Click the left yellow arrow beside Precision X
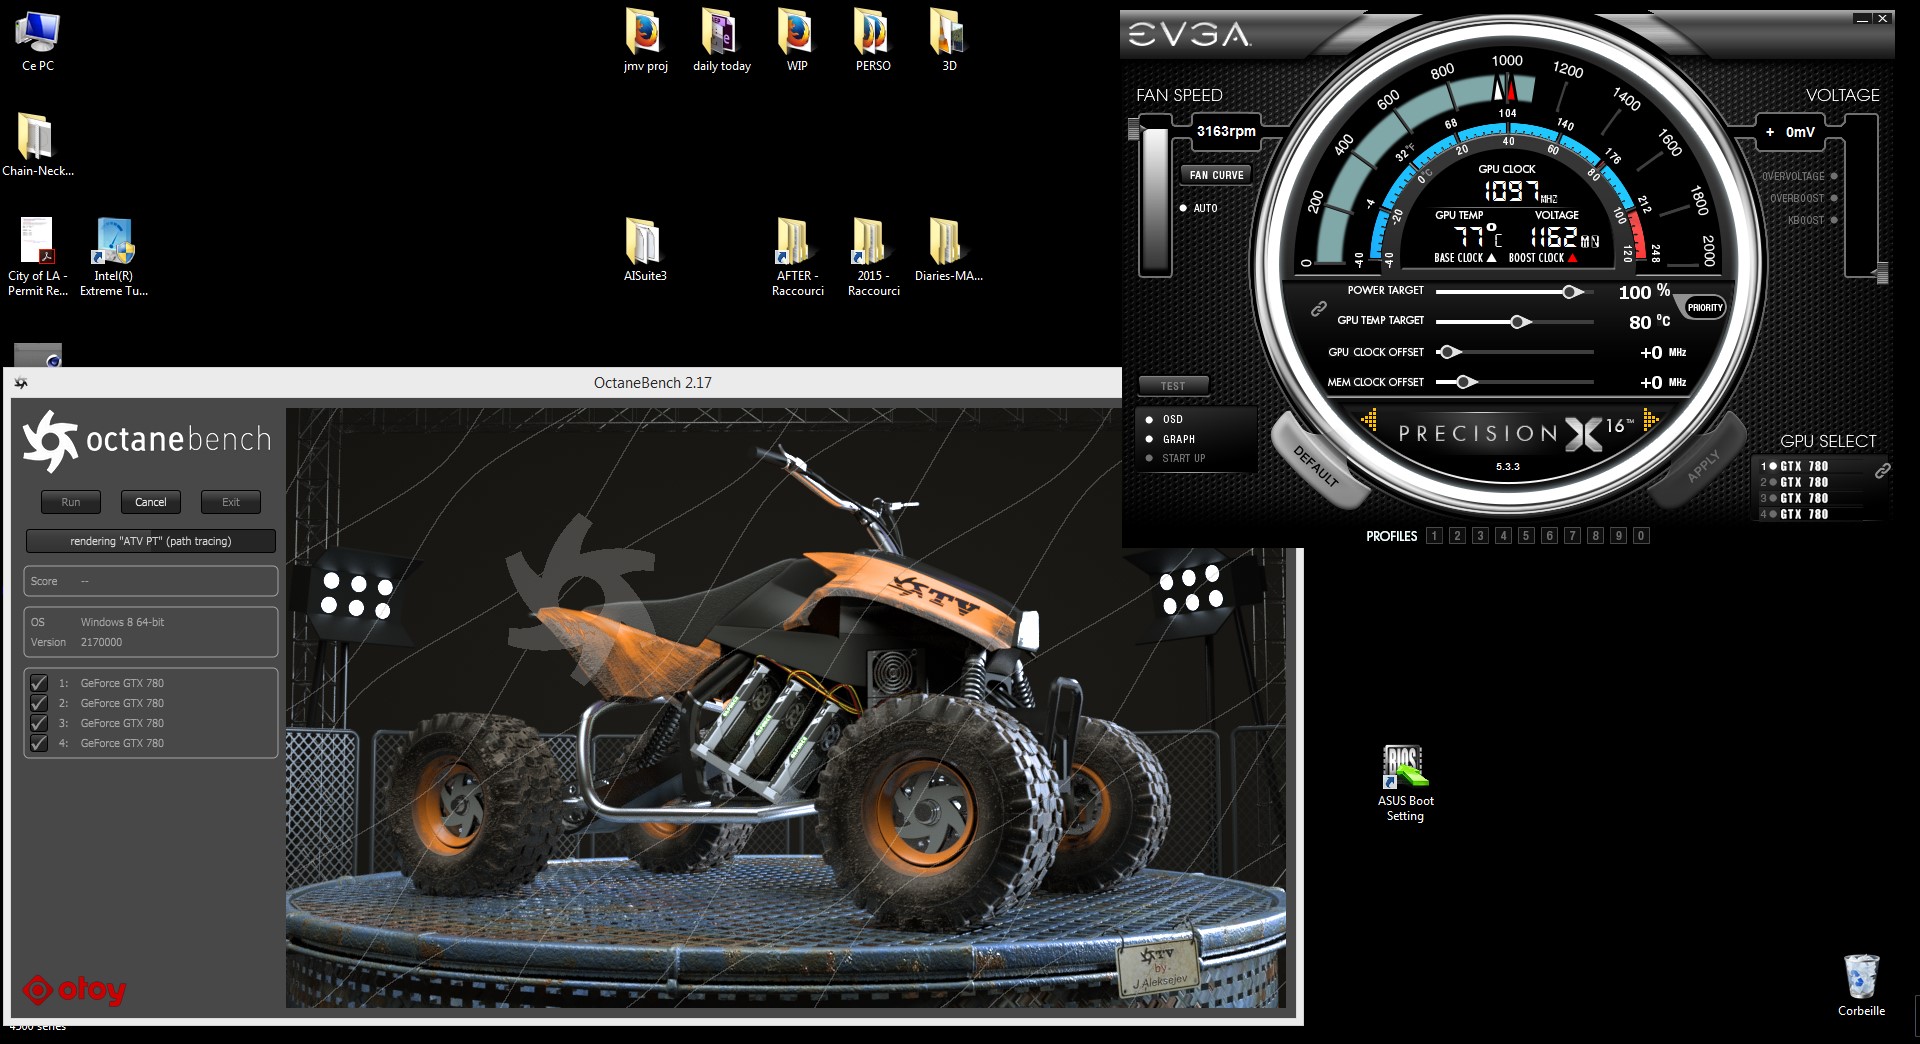 (x=1369, y=421)
